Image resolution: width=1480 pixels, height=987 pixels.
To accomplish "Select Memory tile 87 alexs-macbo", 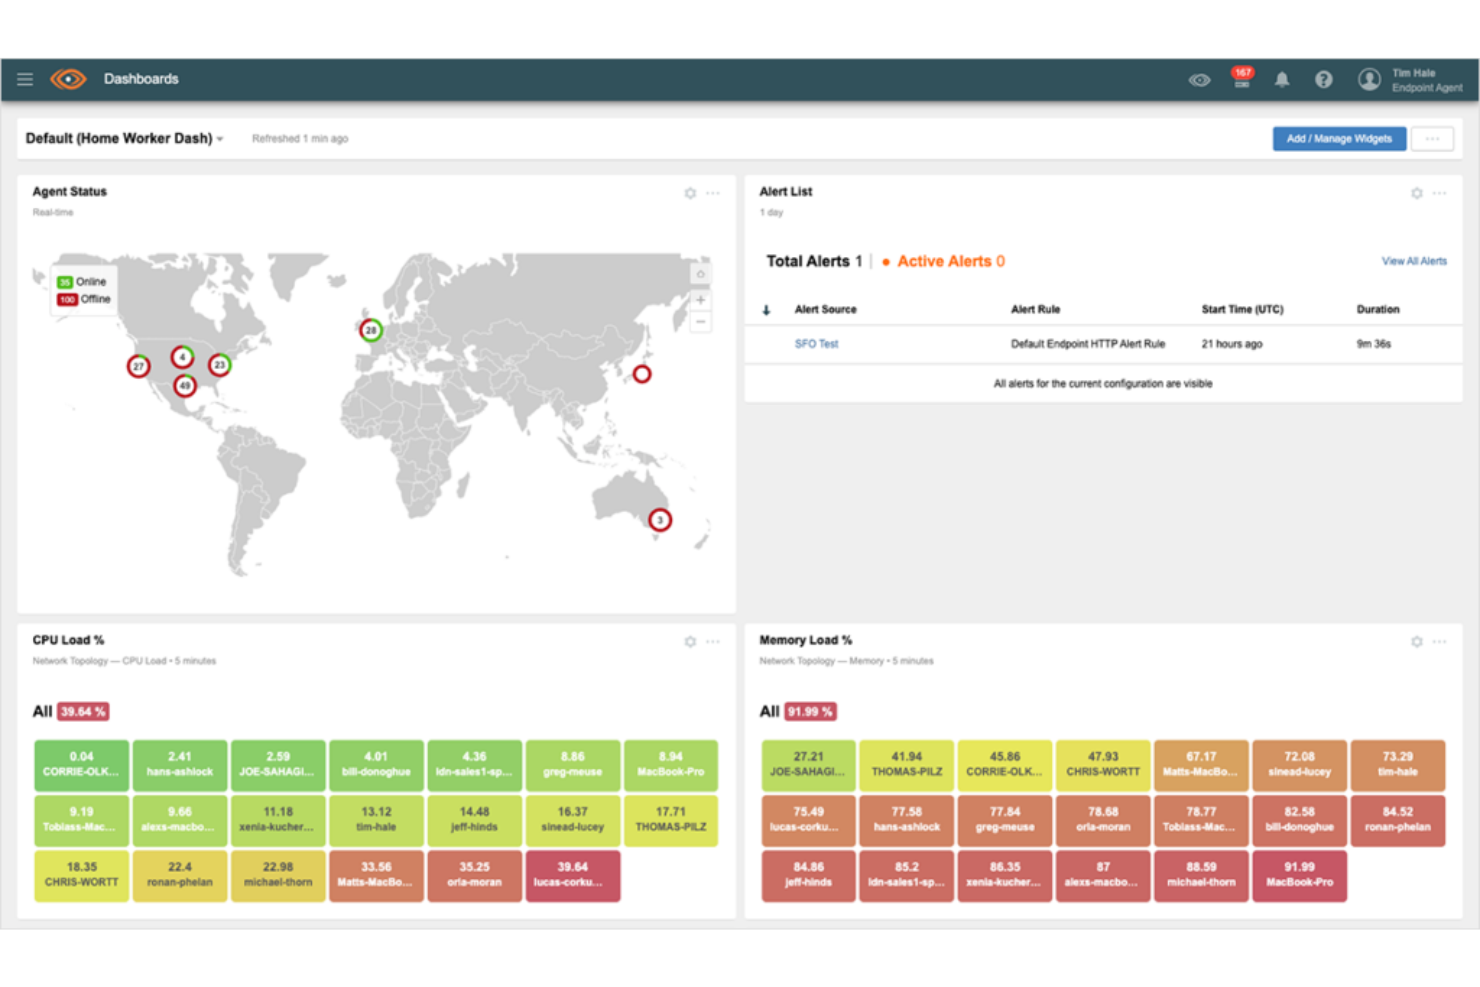I will point(1103,875).
